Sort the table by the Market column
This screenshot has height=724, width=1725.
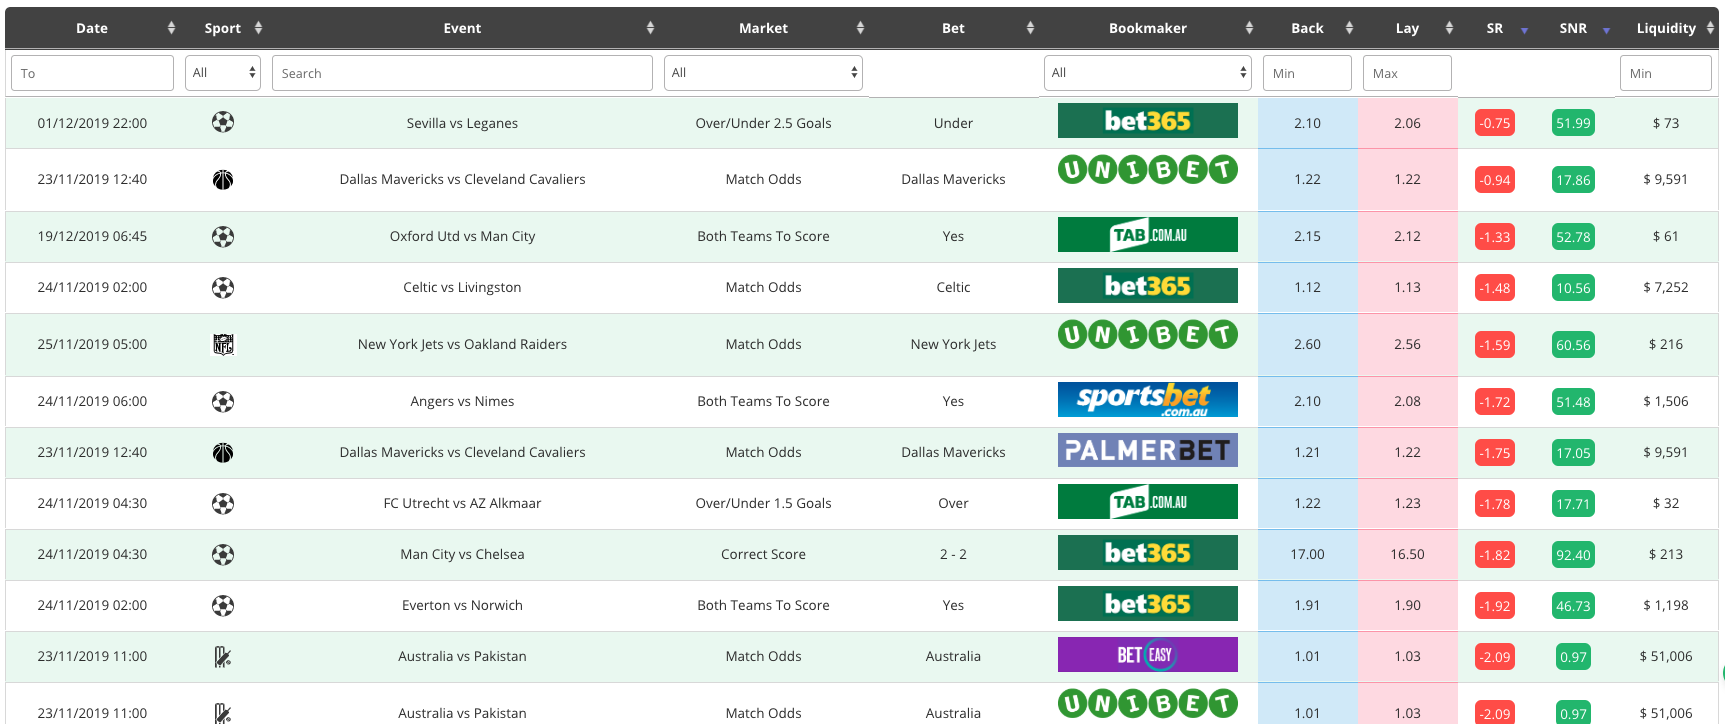(763, 28)
